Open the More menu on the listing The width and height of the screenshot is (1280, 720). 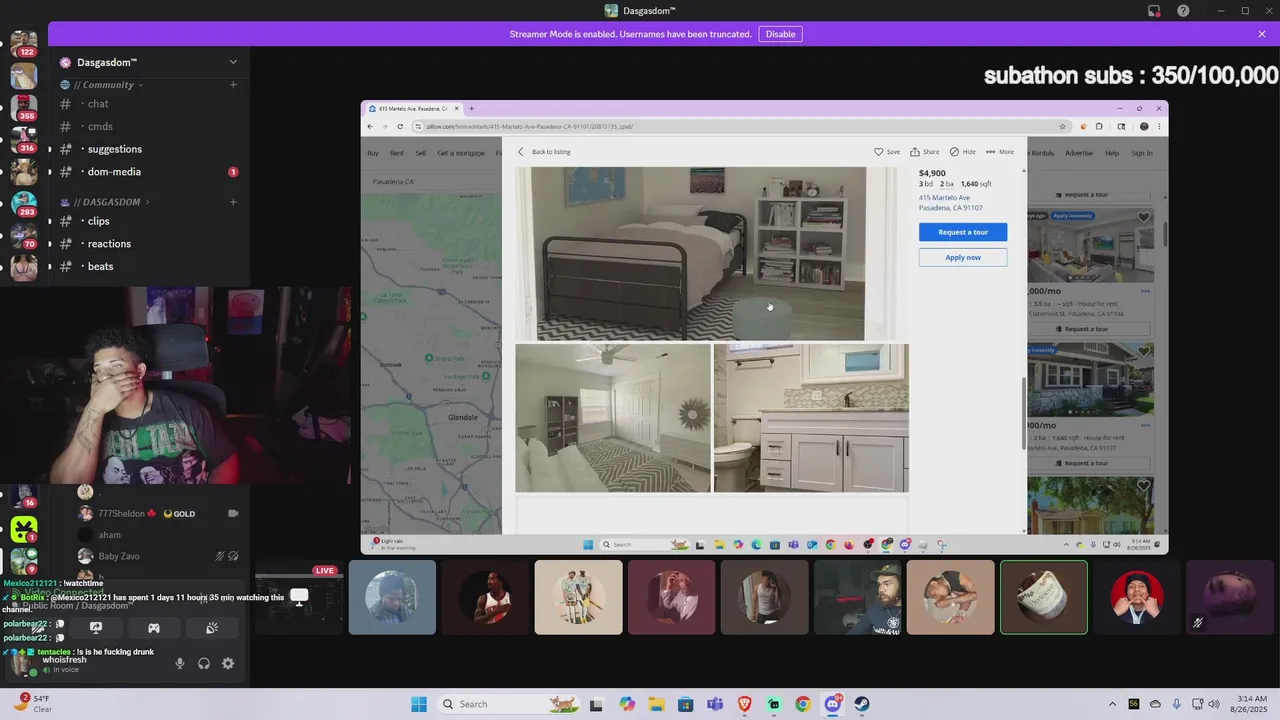[1000, 152]
